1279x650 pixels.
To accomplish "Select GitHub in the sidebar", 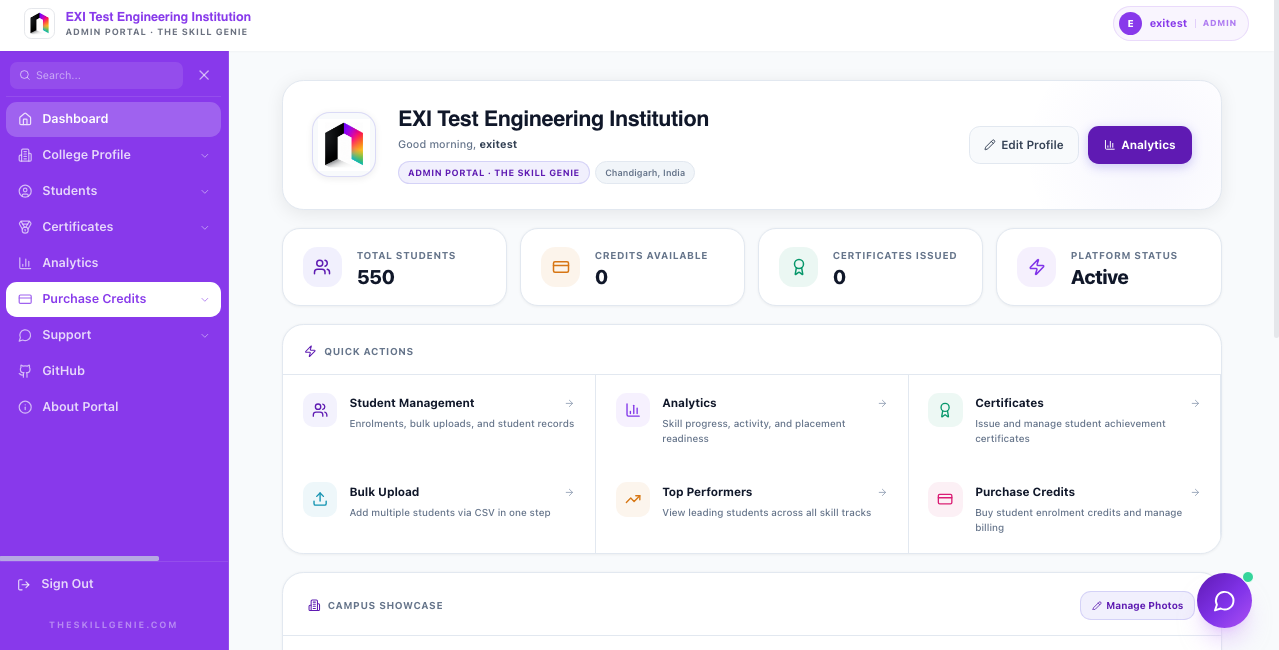I will (113, 371).
